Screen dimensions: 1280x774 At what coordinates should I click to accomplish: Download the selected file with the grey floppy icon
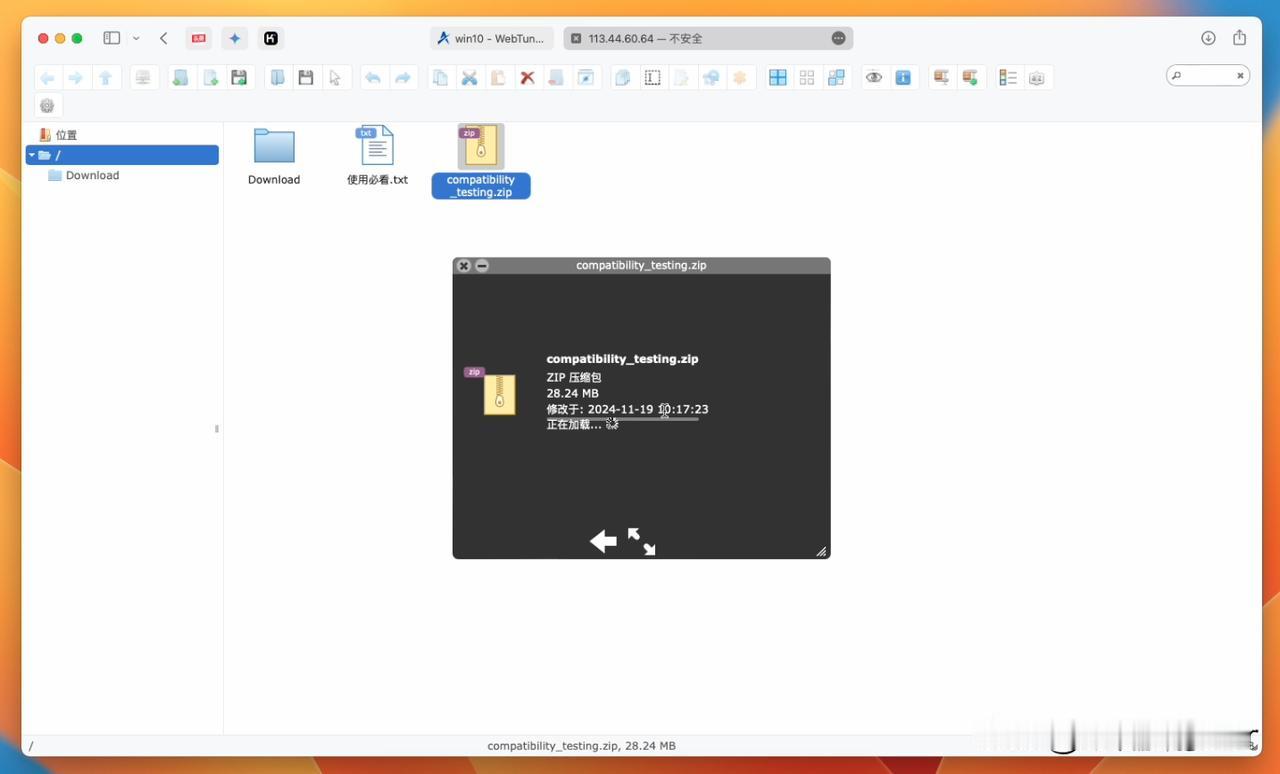pos(306,78)
